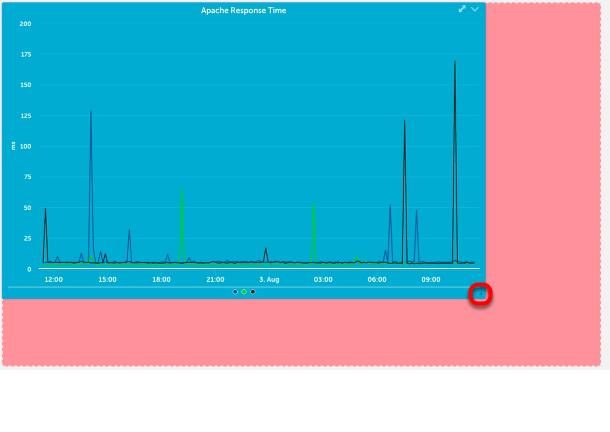Viewport: 610px width, 432px height.
Task: Click the black spike at the chart start
Action: point(45,210)
